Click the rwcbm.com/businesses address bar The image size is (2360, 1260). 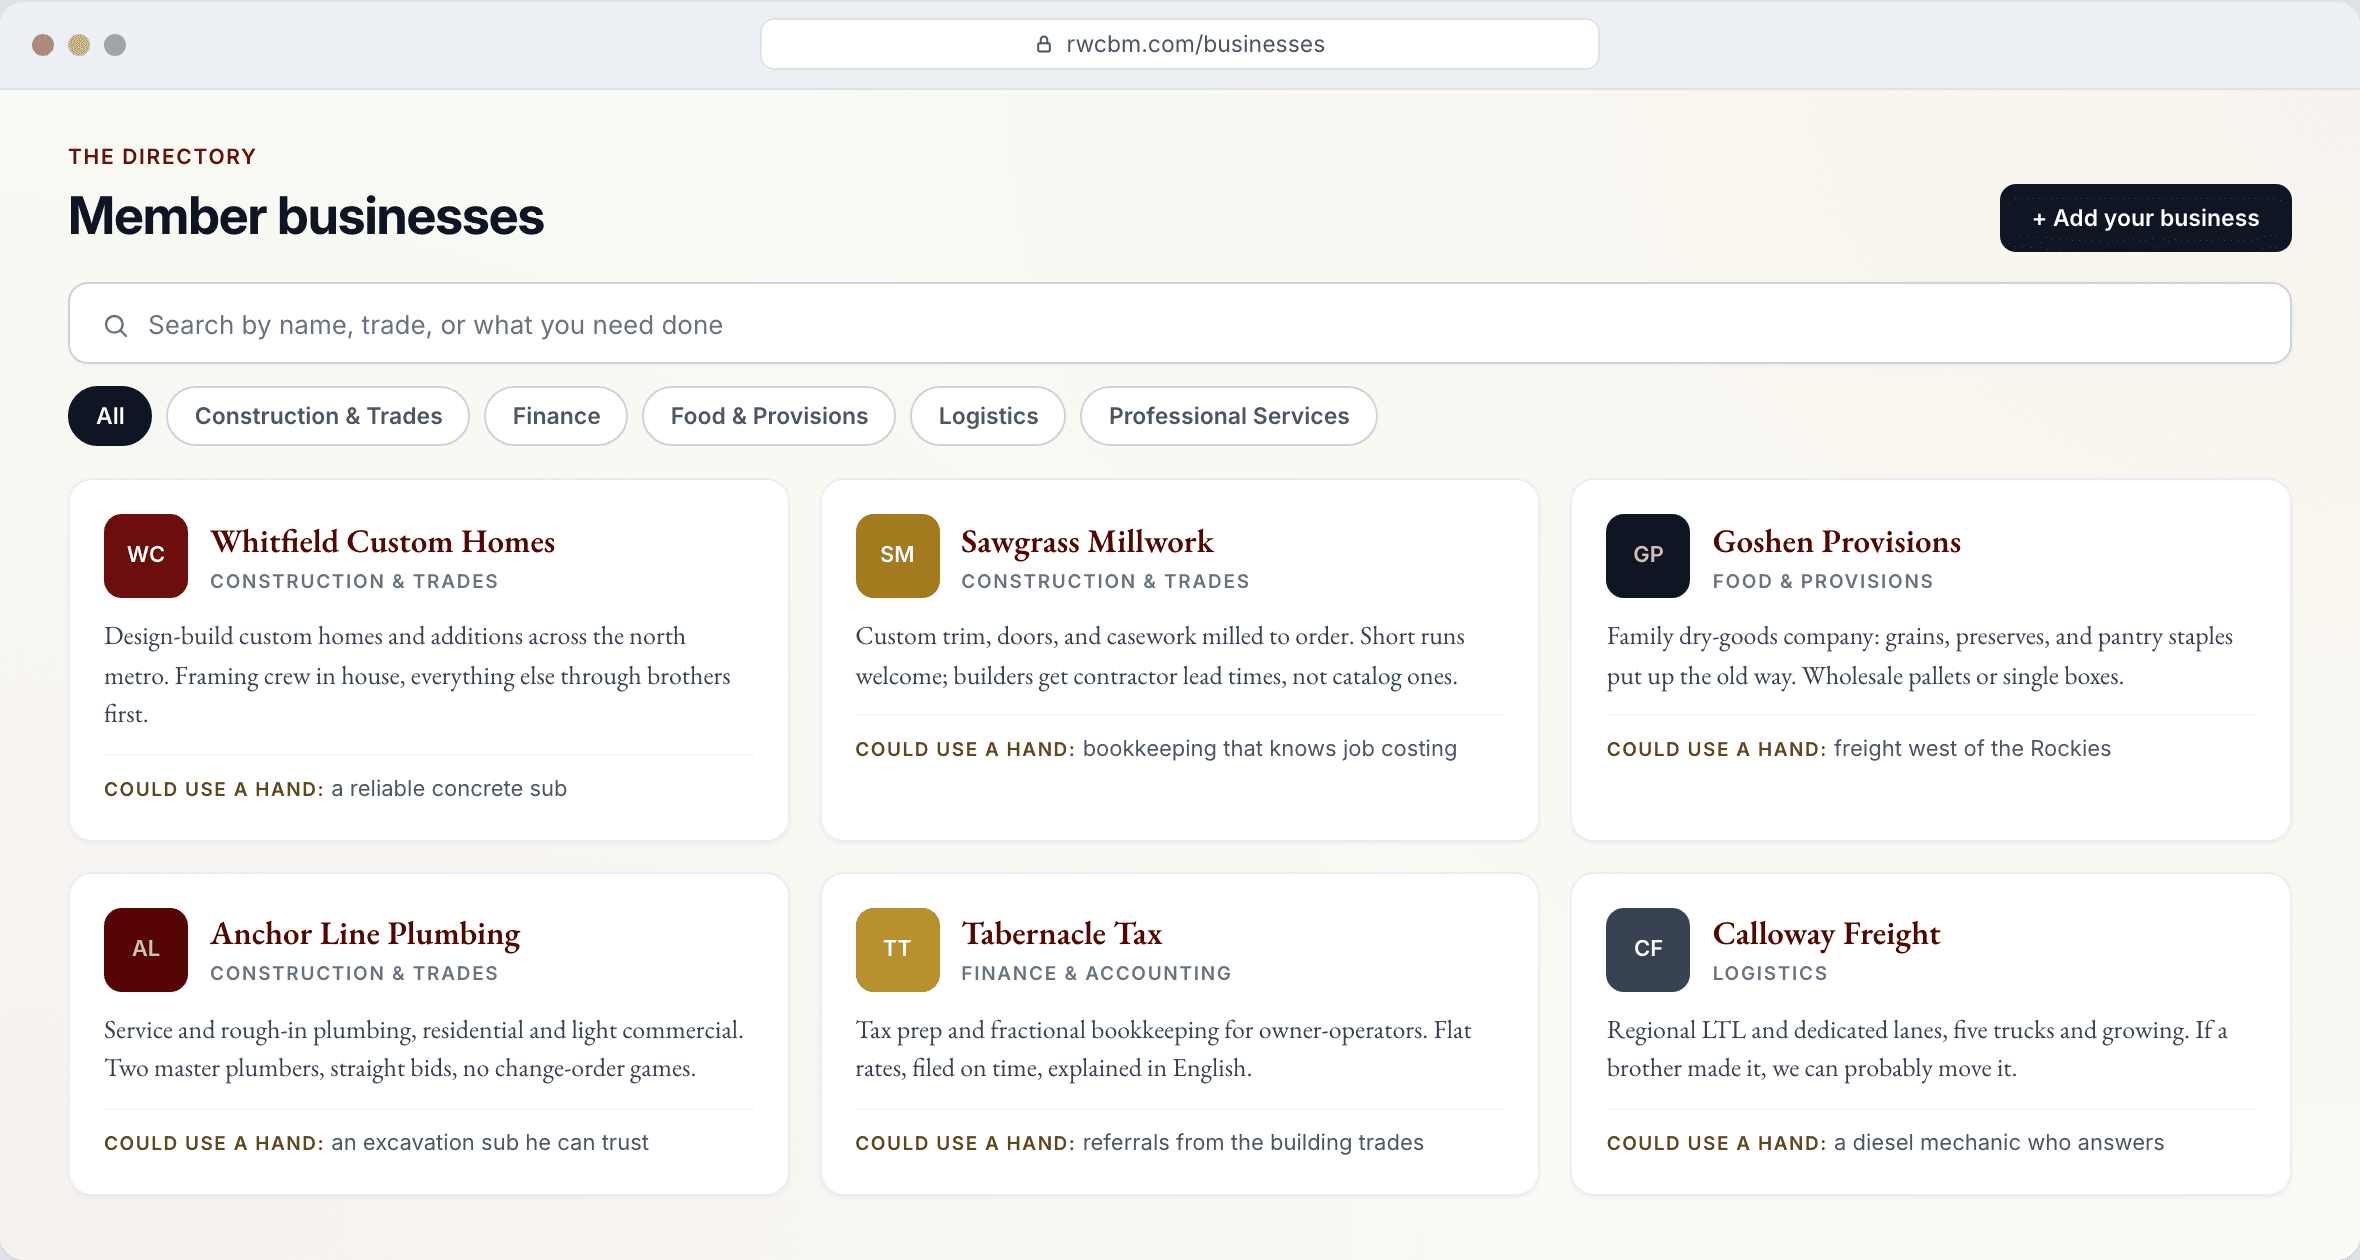tap(1180, 44)
